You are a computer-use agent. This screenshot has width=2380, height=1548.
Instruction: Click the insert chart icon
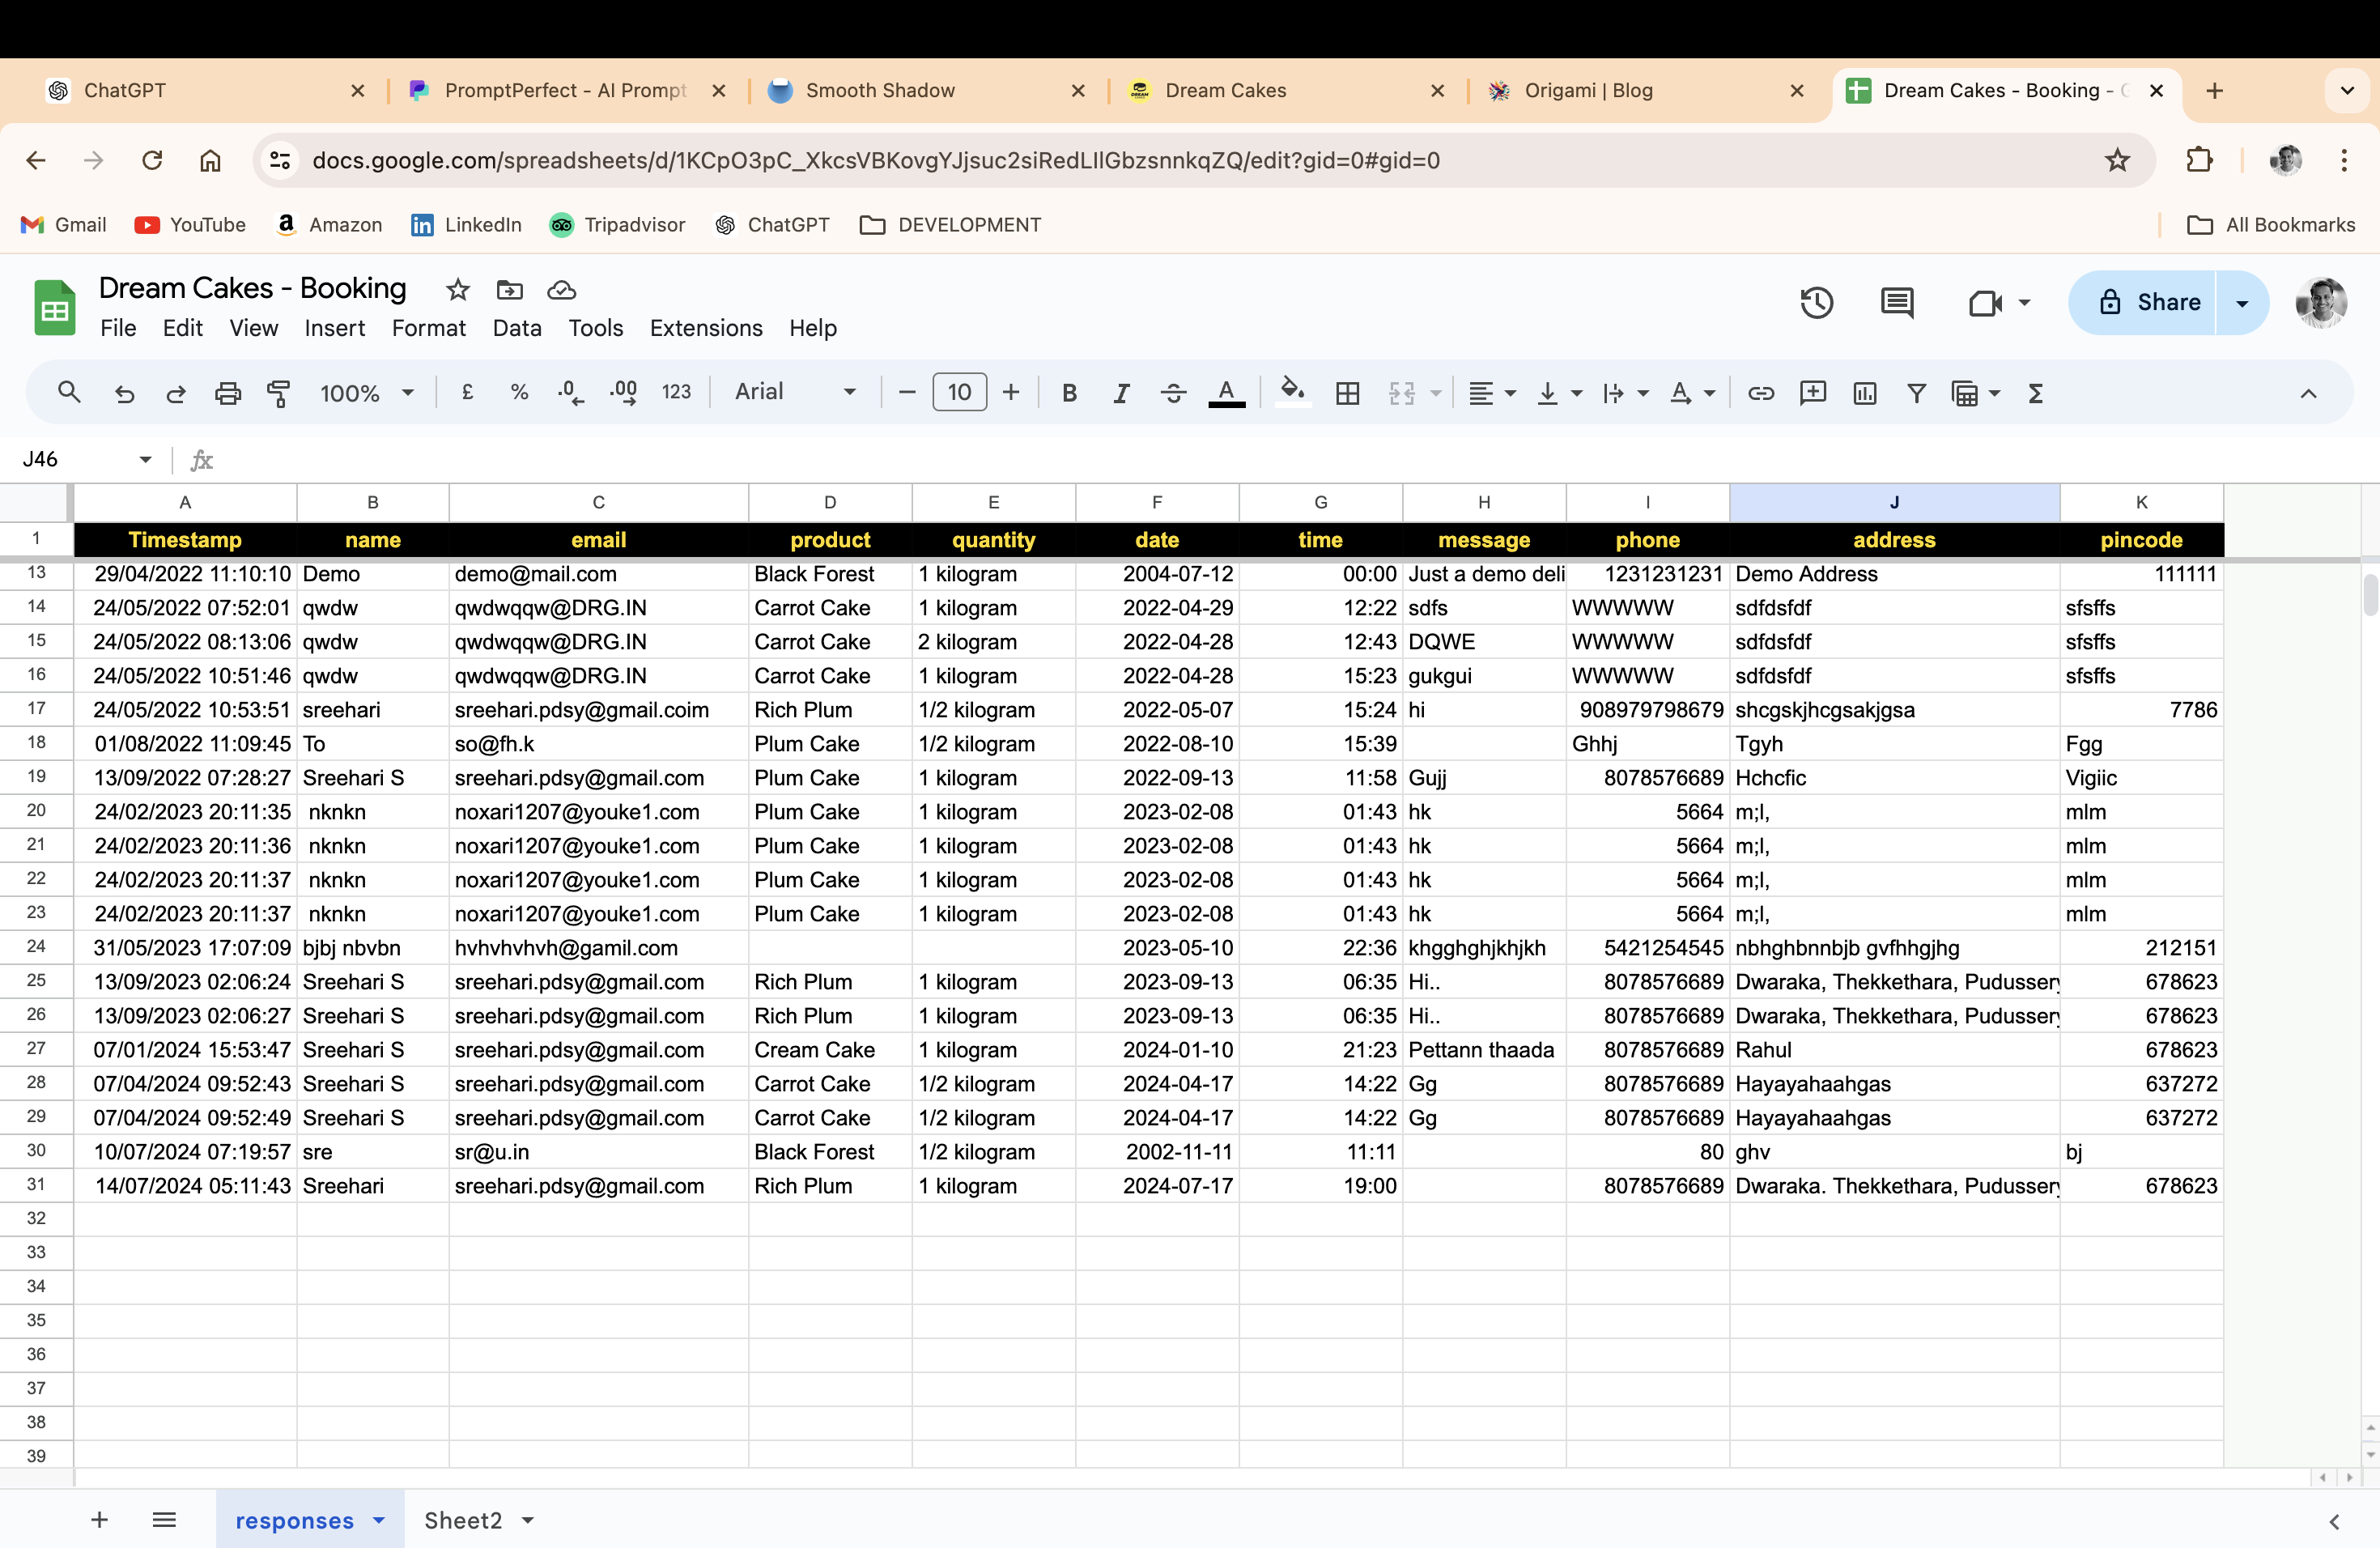pos(1864,393)
